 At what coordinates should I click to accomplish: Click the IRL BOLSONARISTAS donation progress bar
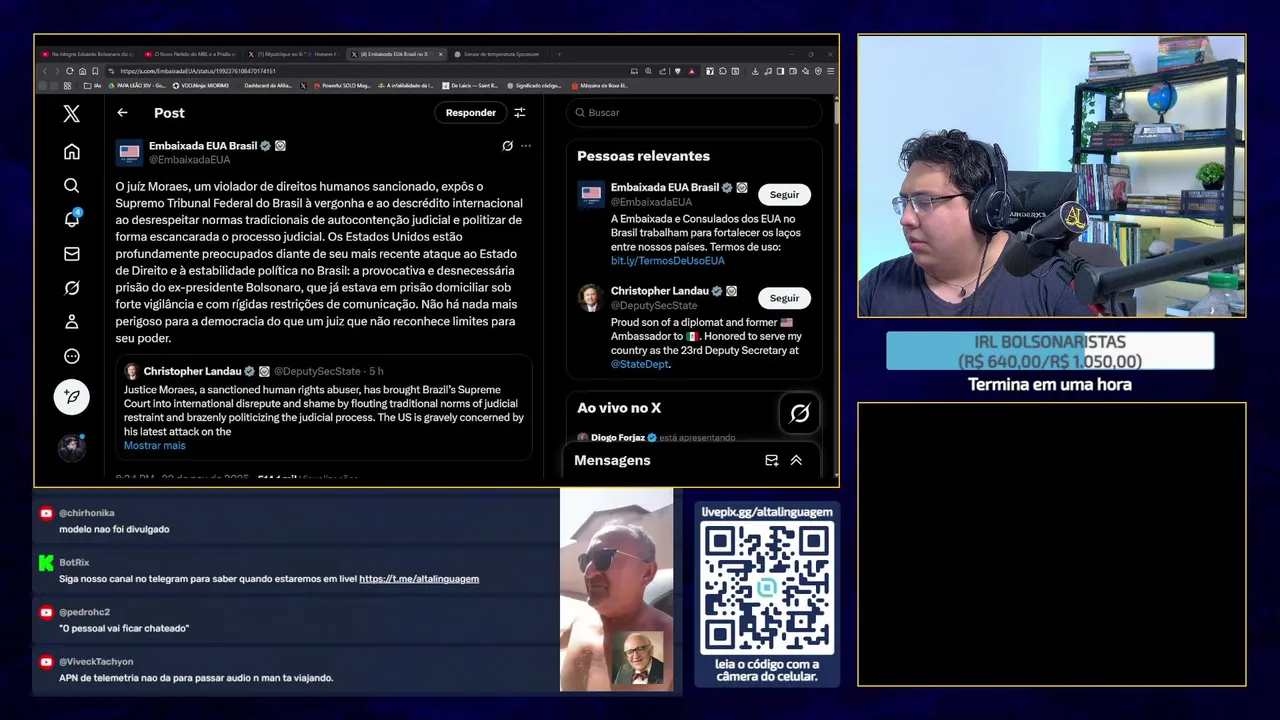point(1050,351)
